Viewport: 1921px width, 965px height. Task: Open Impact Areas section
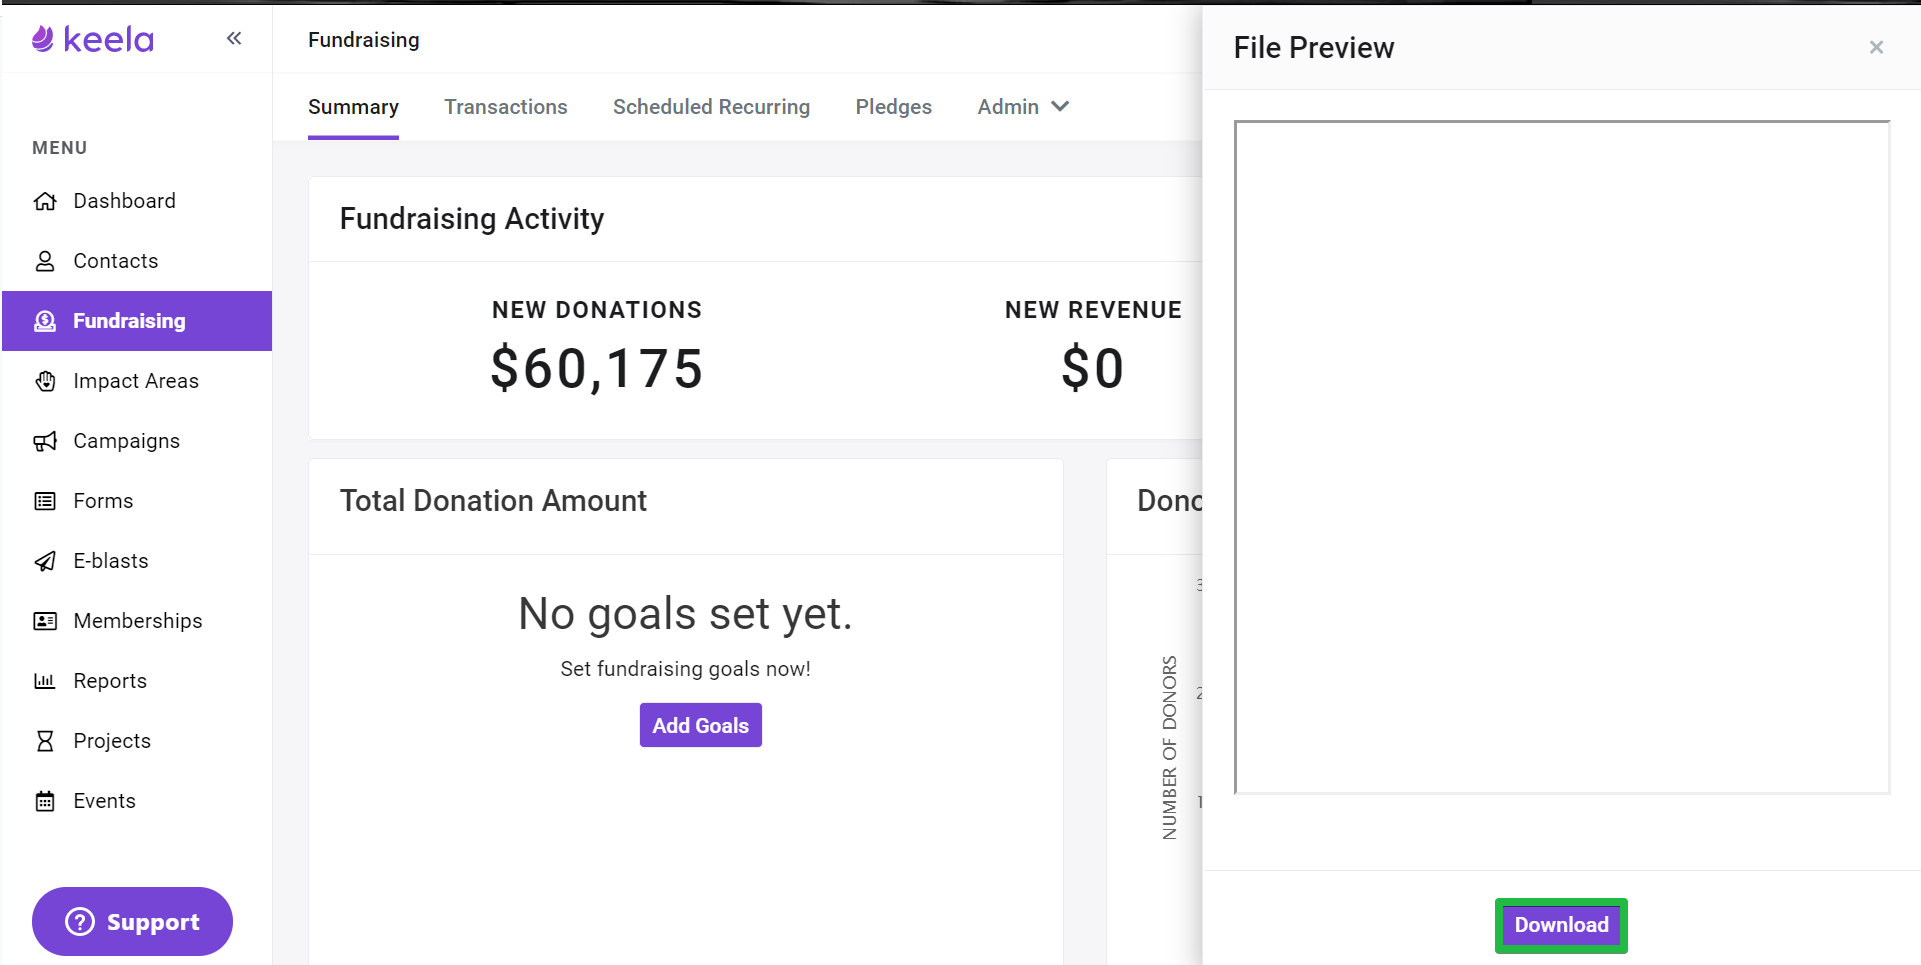[x=137, y=381]
